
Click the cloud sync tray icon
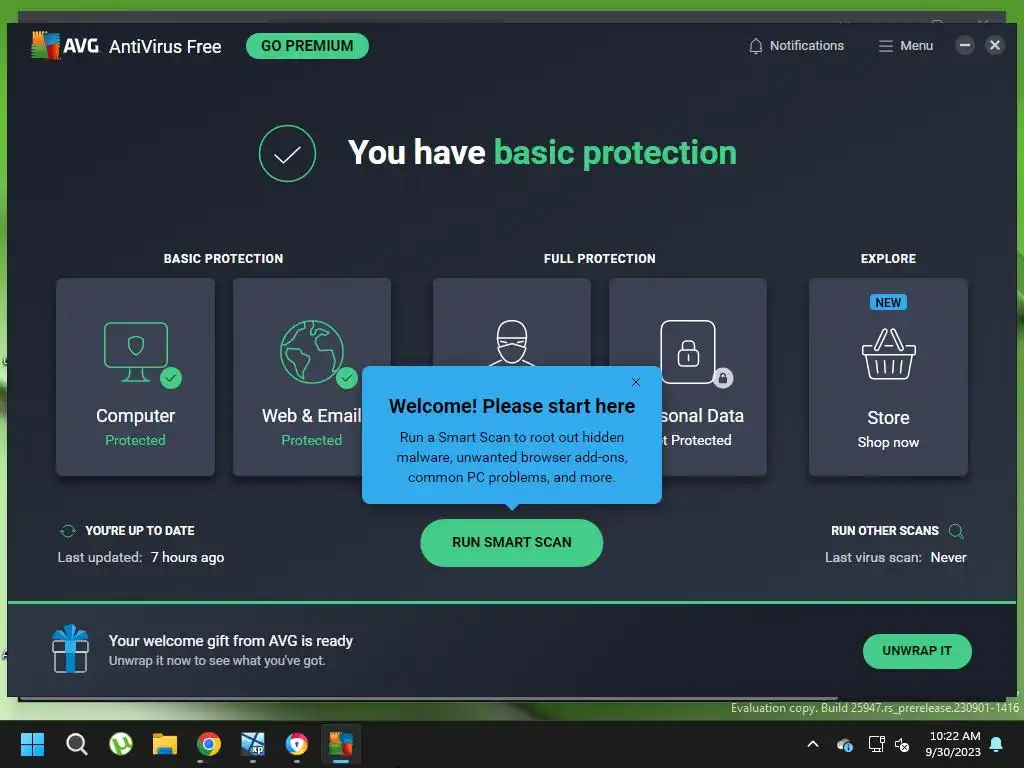coord(844,744)
